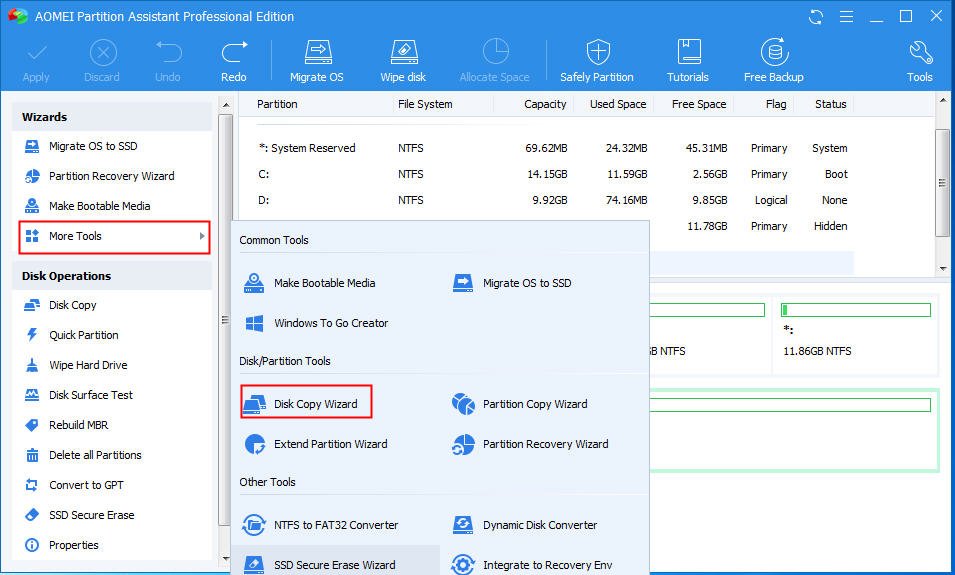Image resolution: width=955 pixels, height=575 pixels.
Task: Click the Redo toolbar button
Action: (x=234, y=60)
